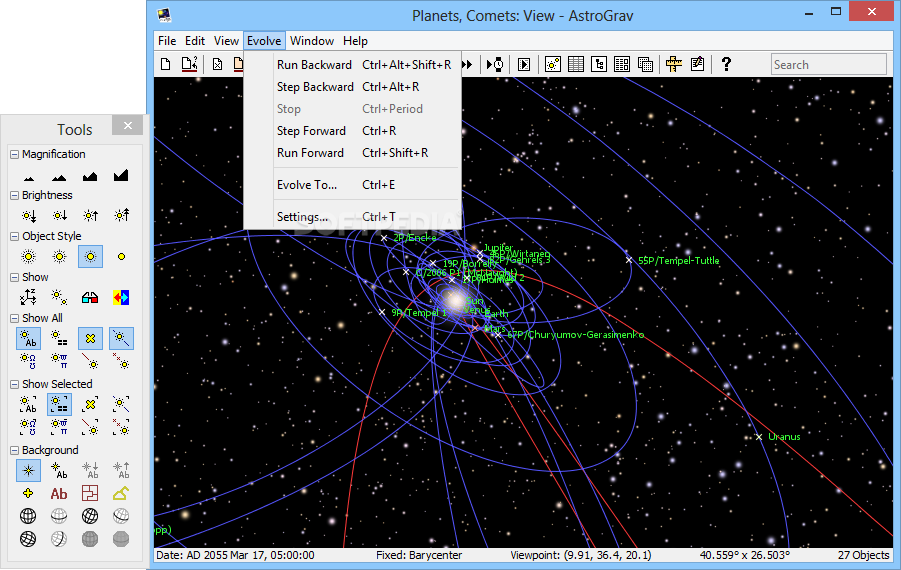The image size is (901, 570).
Task: Select the second magnification double-mountain icon
Action: coord(59,176)
